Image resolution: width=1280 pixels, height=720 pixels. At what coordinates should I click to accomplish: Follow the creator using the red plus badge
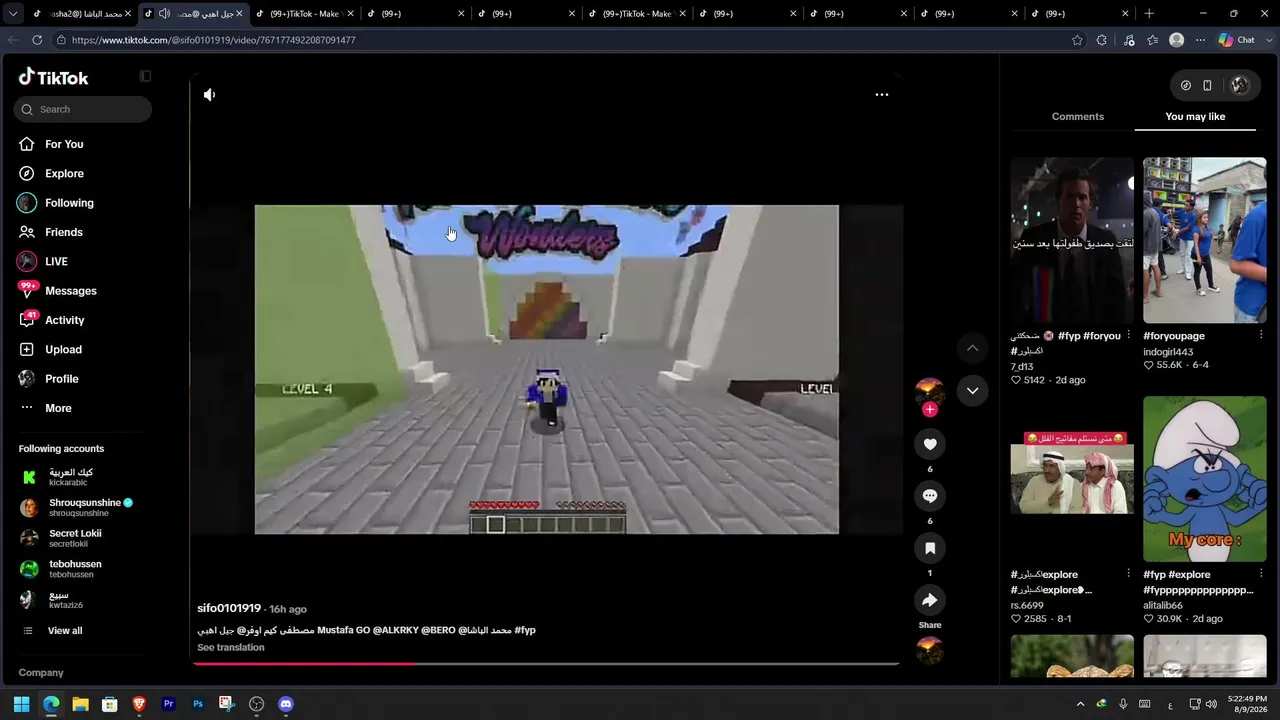point(930,409)
